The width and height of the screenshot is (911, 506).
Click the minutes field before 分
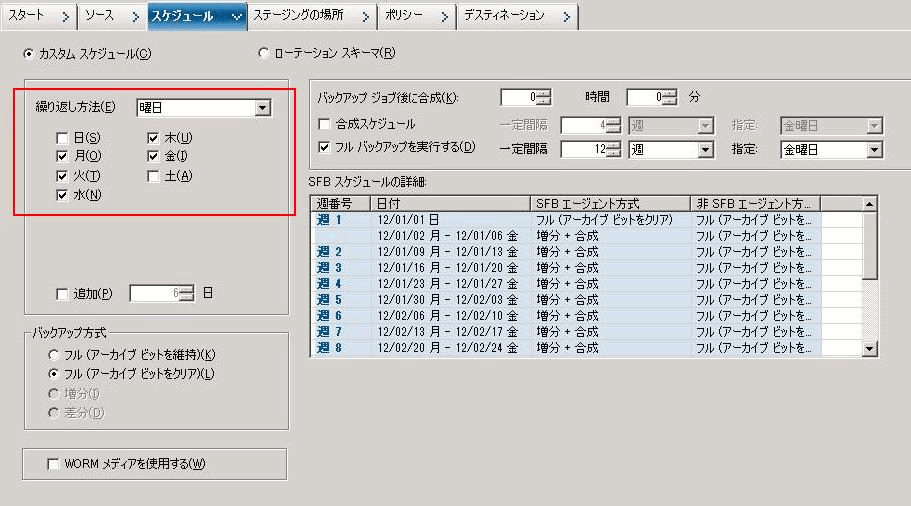(x=644, y=97)
